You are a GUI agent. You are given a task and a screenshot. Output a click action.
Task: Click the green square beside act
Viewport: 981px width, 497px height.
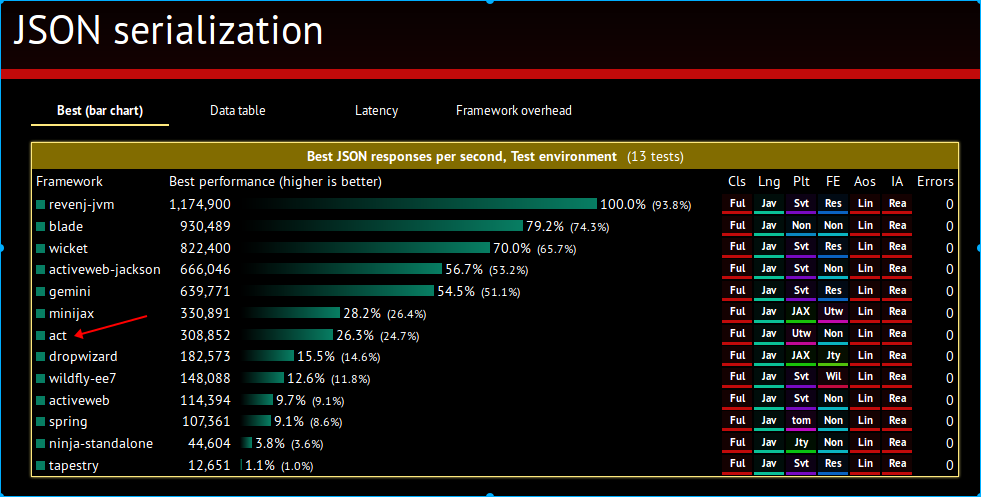click(41, 335)
